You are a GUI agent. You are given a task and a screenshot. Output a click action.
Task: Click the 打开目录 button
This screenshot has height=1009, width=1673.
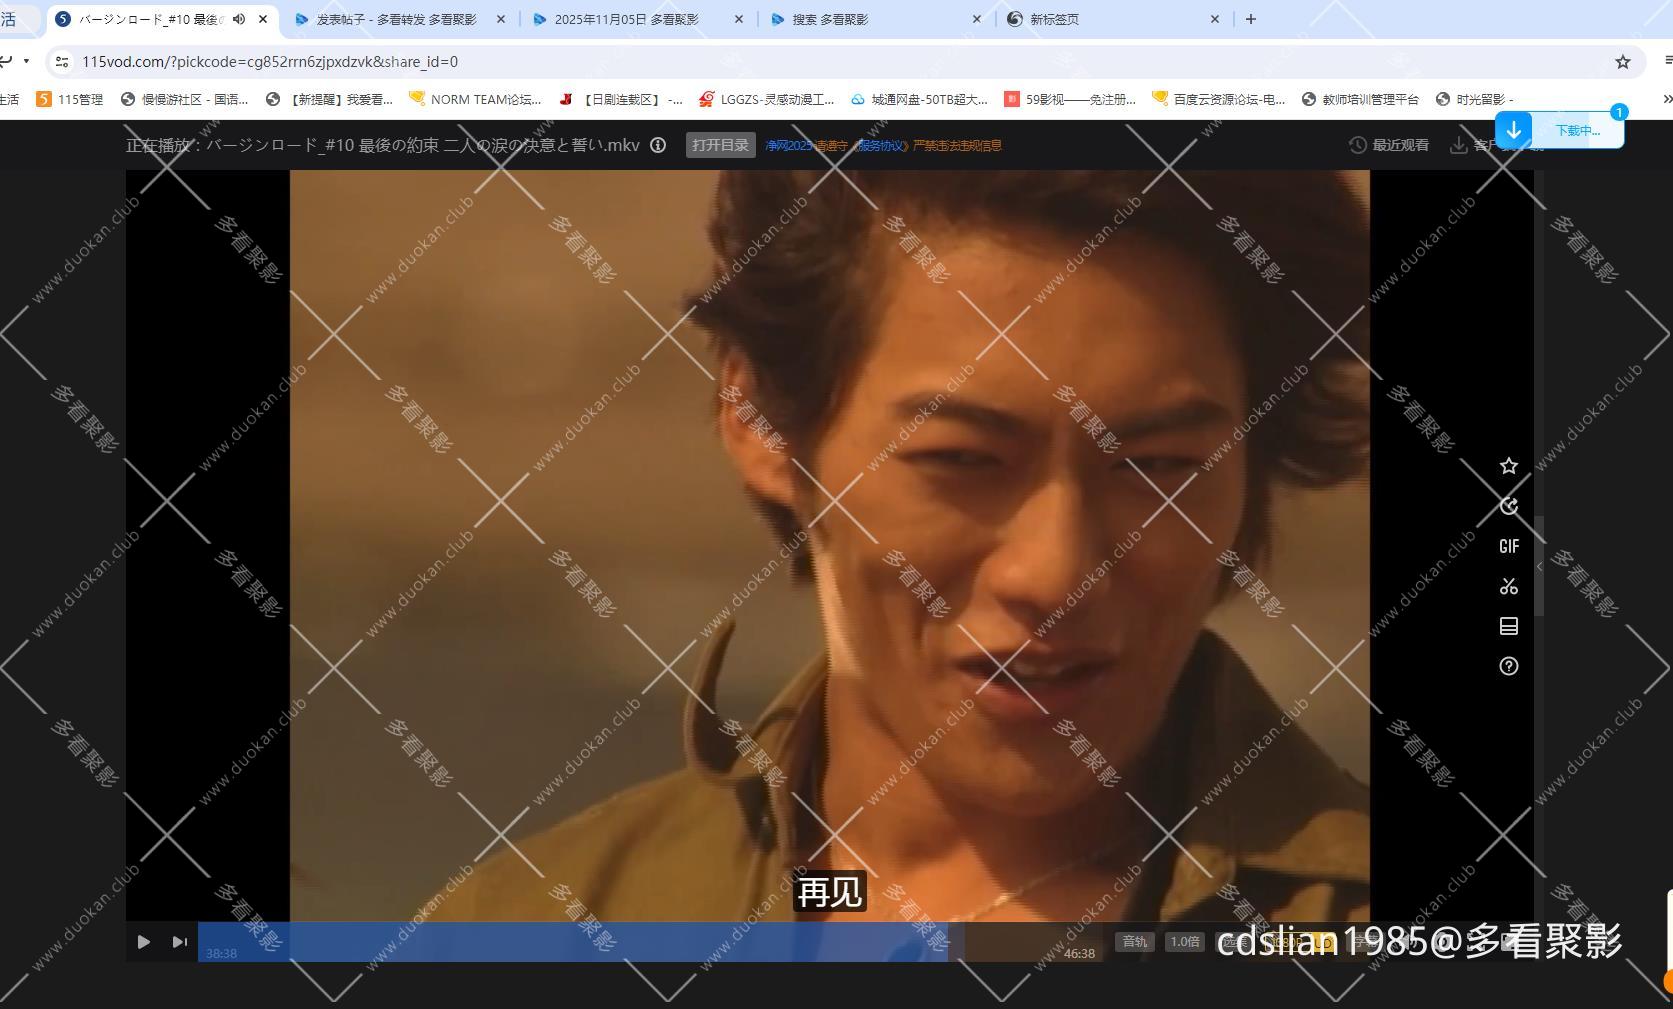tap(719, 145)
